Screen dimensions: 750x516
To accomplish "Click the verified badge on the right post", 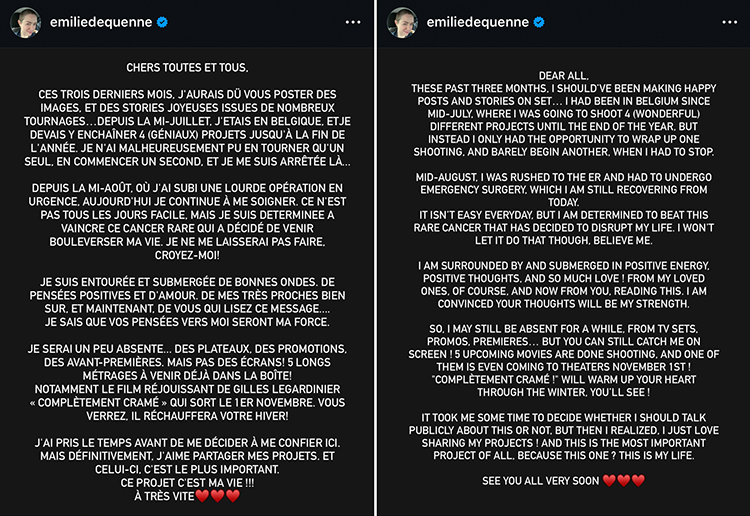I will (x=540, y=22).
